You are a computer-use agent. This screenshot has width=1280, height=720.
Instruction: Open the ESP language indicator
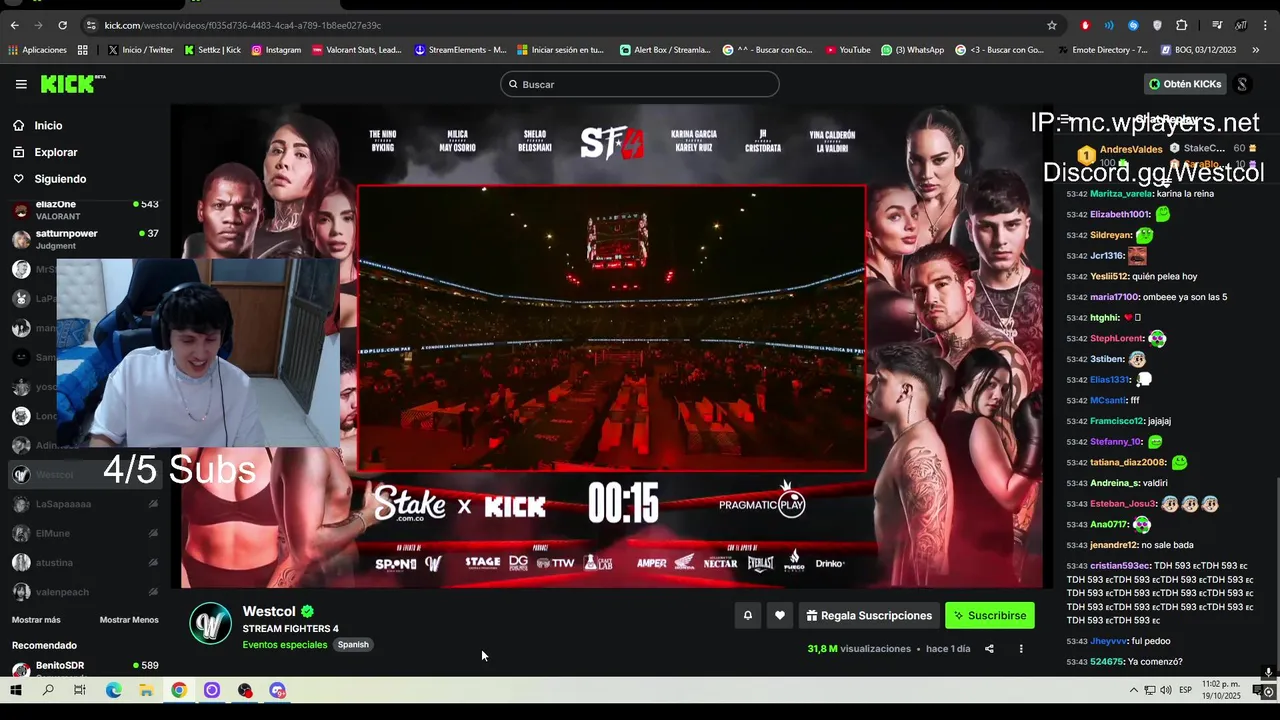[1185, 690]
